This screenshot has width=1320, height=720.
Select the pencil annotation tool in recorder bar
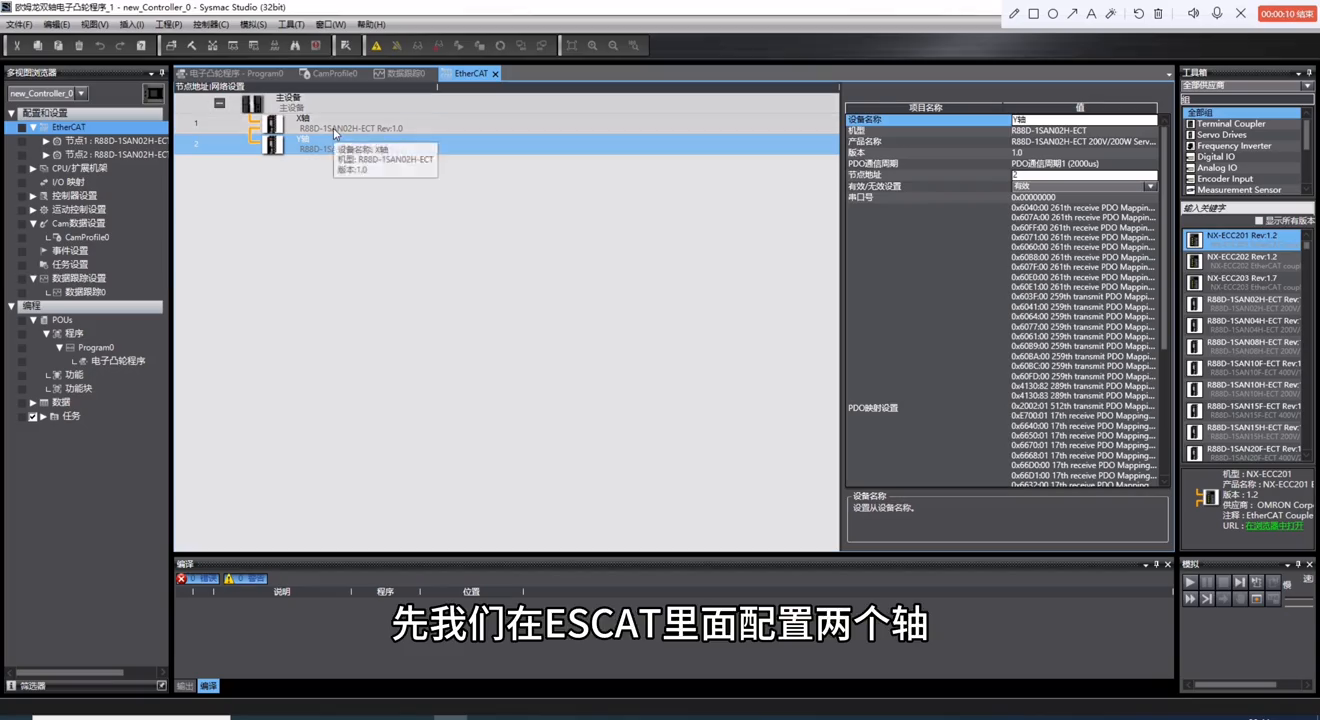click(x=1014, y=14)
